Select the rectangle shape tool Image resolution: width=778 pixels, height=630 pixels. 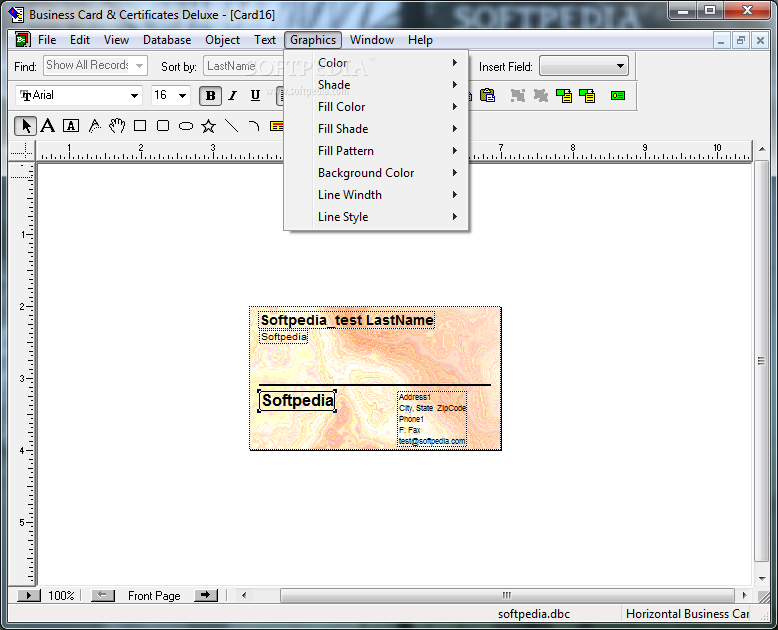pyautogui.click(x=140, y=126)
